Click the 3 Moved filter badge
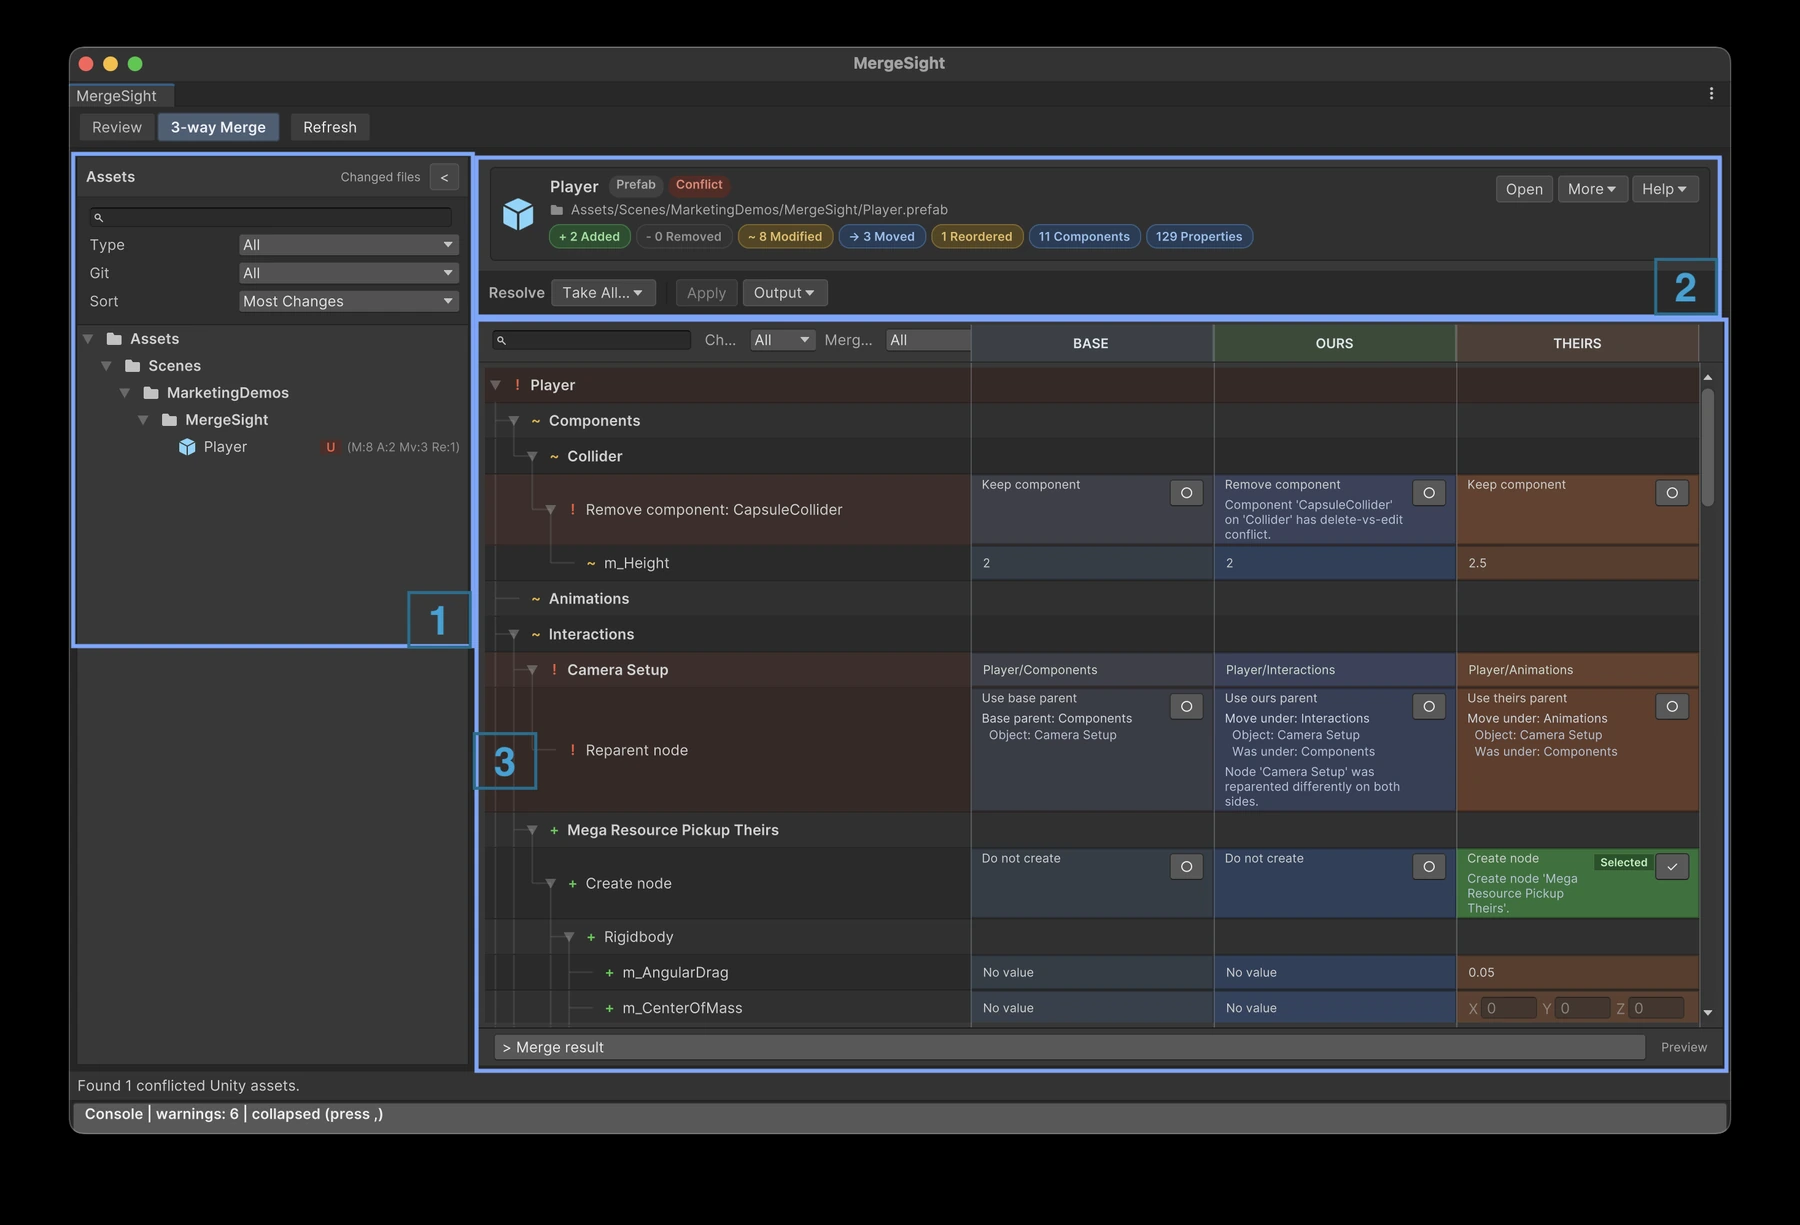1800x1225 pixels. (882, 237)
